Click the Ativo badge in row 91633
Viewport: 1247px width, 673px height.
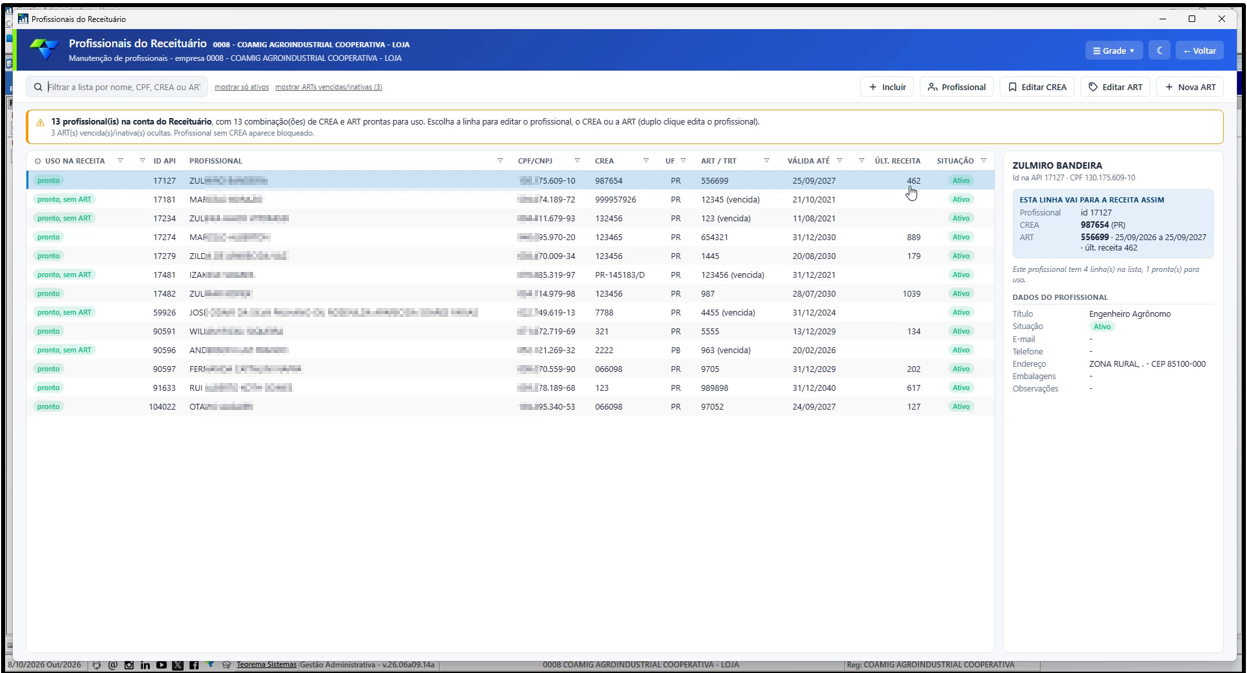coord(961,388)
